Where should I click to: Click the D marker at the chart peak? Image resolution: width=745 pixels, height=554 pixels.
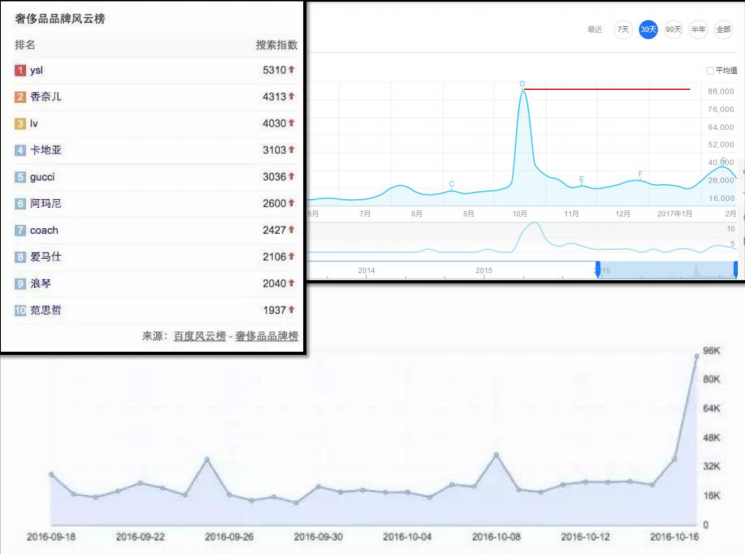pos(522,84)
